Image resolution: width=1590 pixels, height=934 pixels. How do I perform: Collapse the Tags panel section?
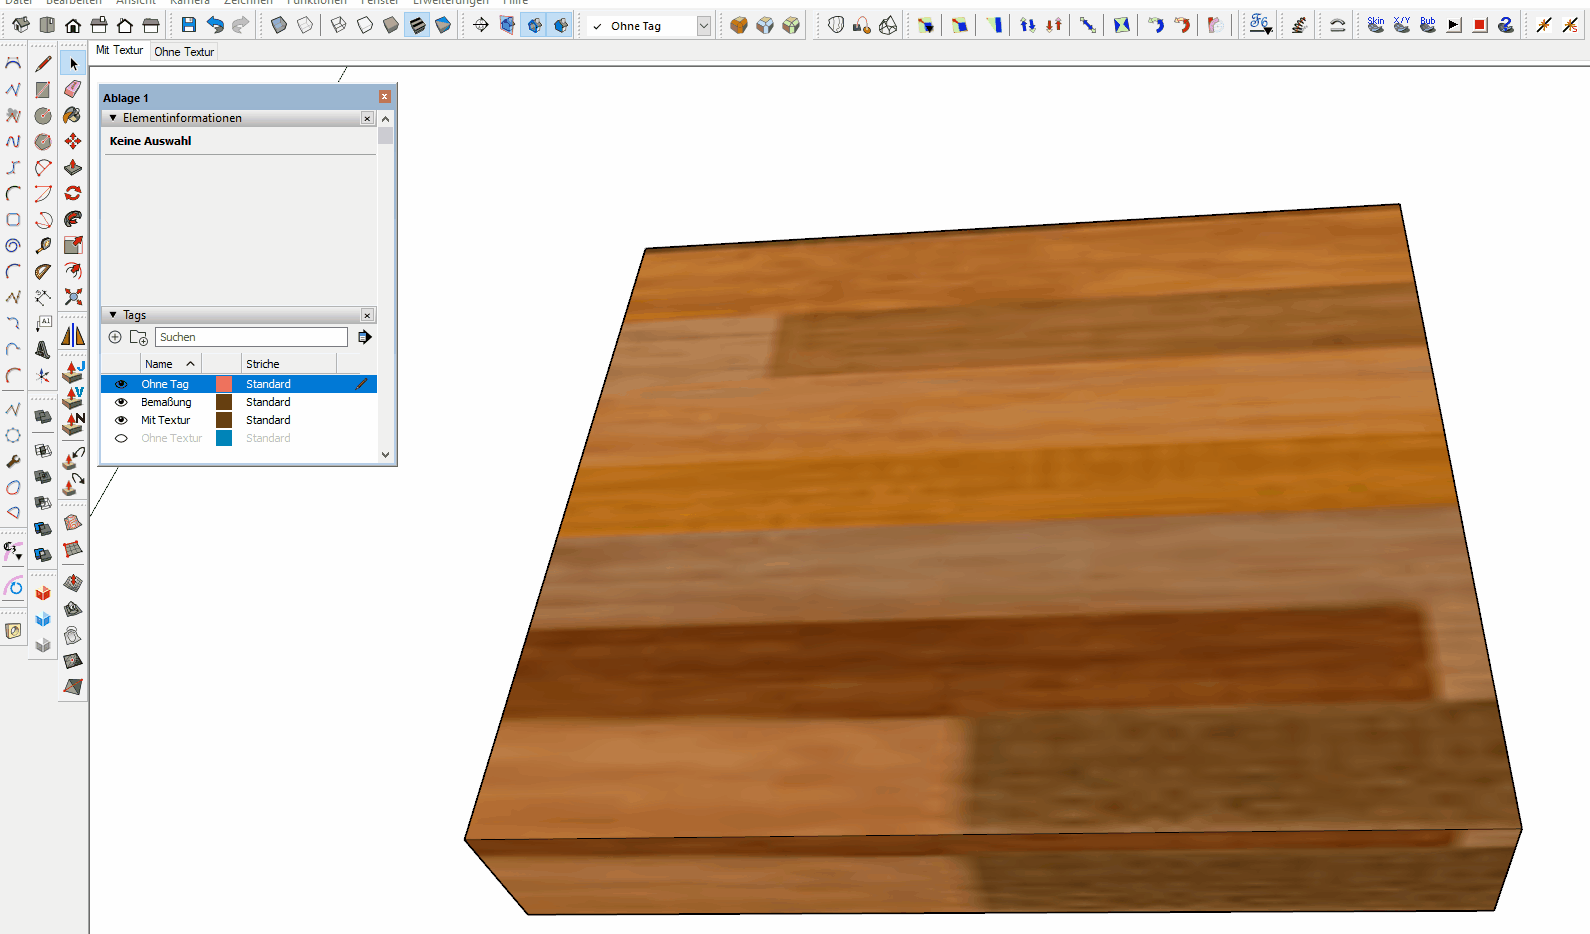click(113, 315)
